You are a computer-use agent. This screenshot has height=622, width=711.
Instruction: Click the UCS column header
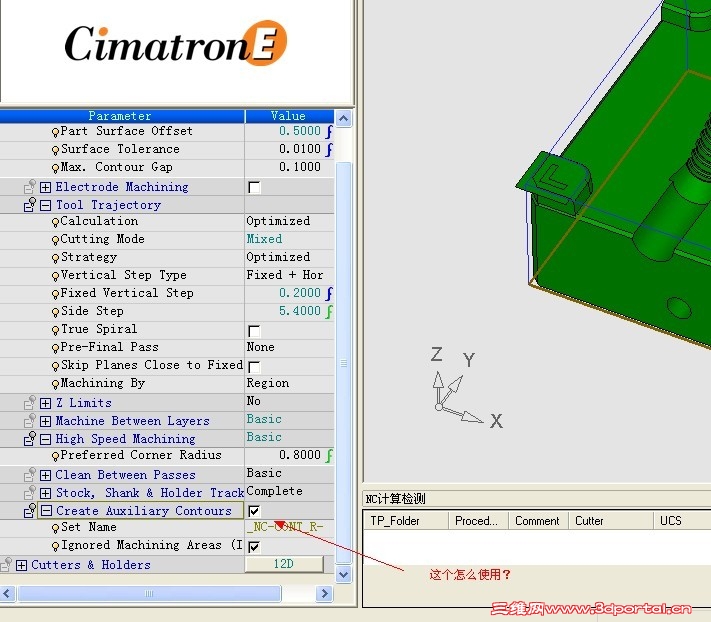pos(682,520)
